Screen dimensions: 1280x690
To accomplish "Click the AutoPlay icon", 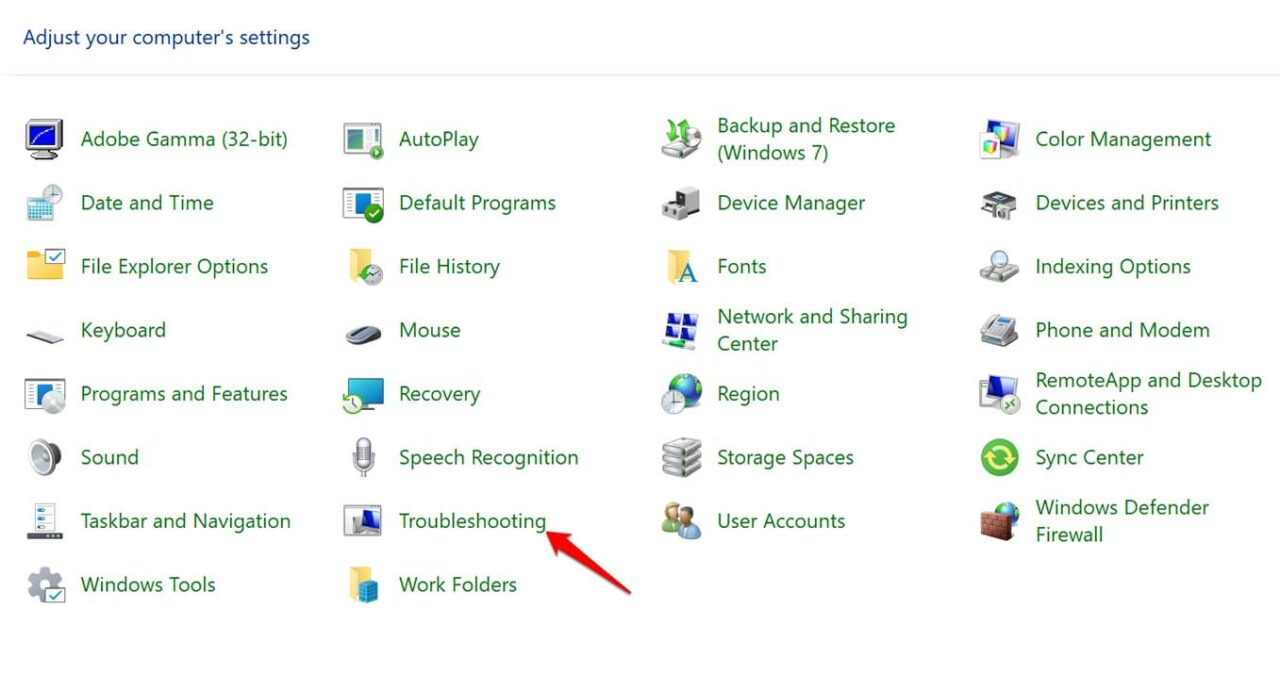I will [x=363, y=139].
